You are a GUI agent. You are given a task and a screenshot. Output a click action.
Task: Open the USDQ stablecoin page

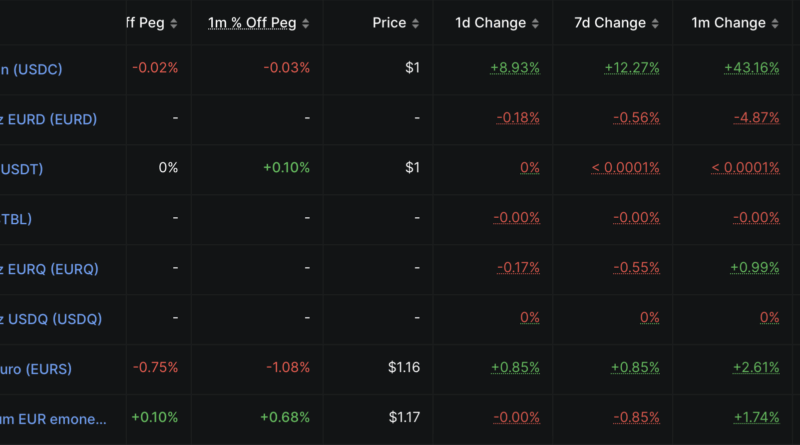tap(51, 319)
